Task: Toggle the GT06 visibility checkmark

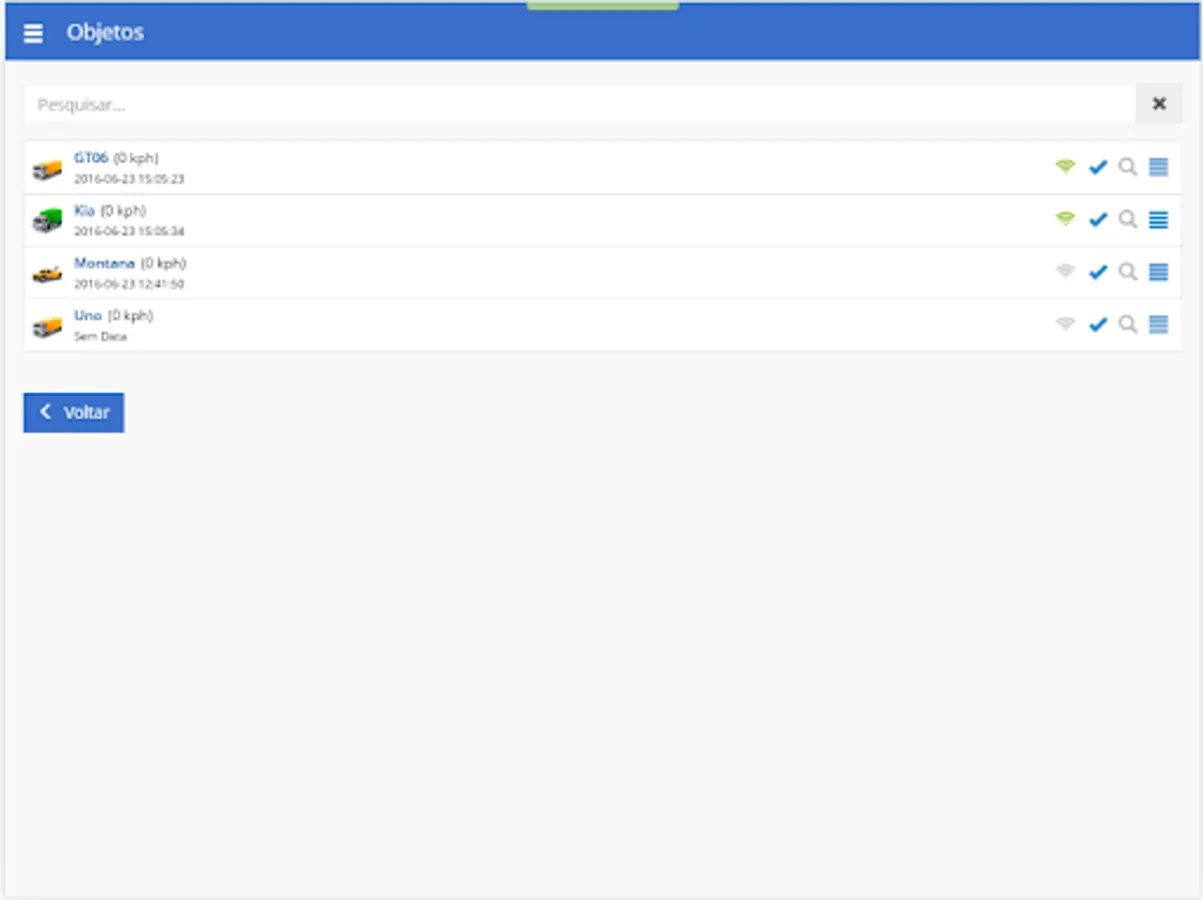Action: (x=1098, y=167)
